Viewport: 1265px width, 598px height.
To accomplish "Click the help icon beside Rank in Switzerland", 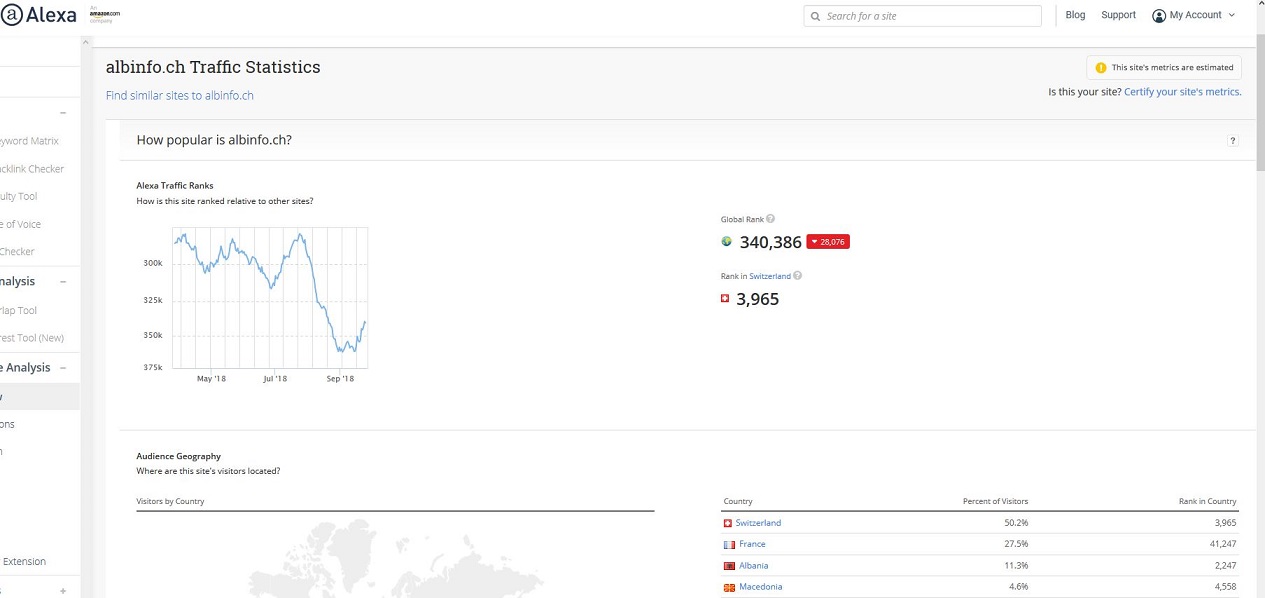I will [x=797, y=276].
